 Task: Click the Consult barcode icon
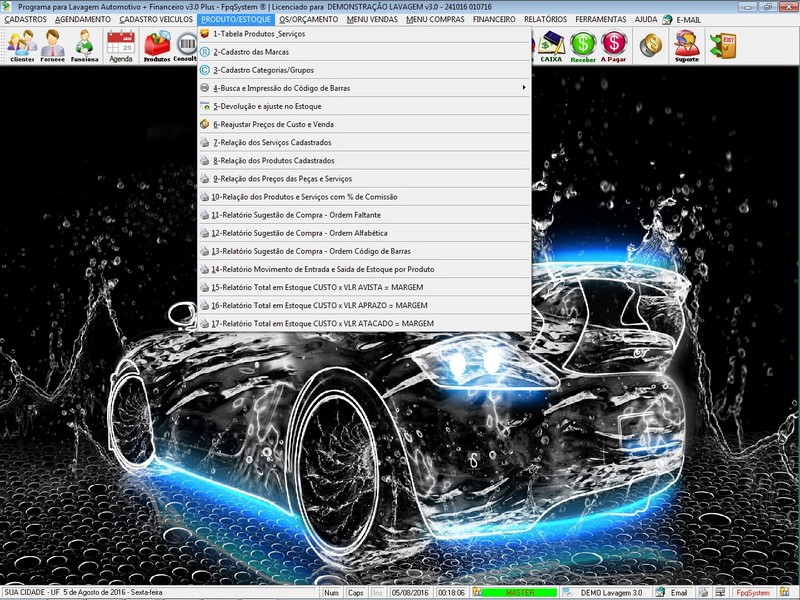tap(186, 45)
